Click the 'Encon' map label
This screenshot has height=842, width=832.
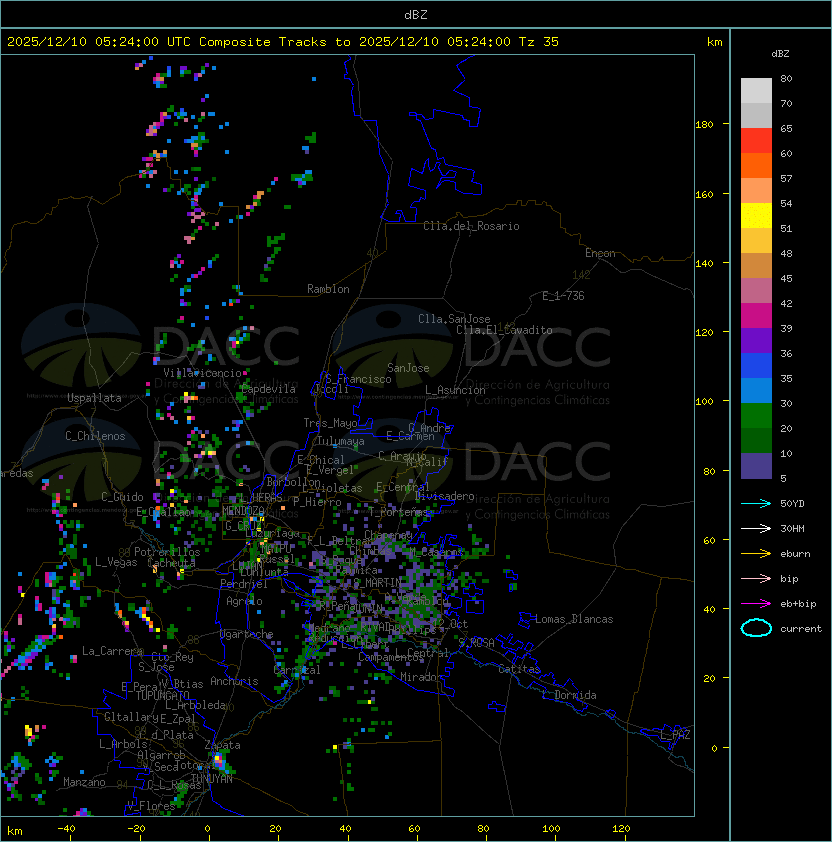600,253
